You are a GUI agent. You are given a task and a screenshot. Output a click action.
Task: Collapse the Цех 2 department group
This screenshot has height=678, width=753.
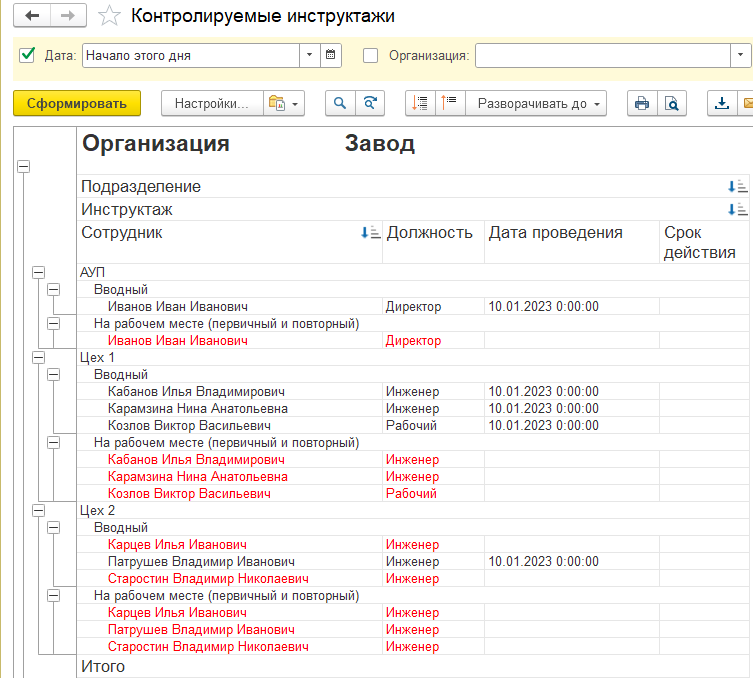[x=38, y=510]
